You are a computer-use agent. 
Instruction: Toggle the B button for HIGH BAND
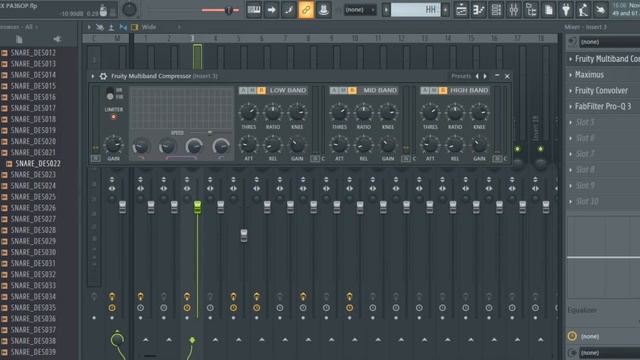click(443, 90)
